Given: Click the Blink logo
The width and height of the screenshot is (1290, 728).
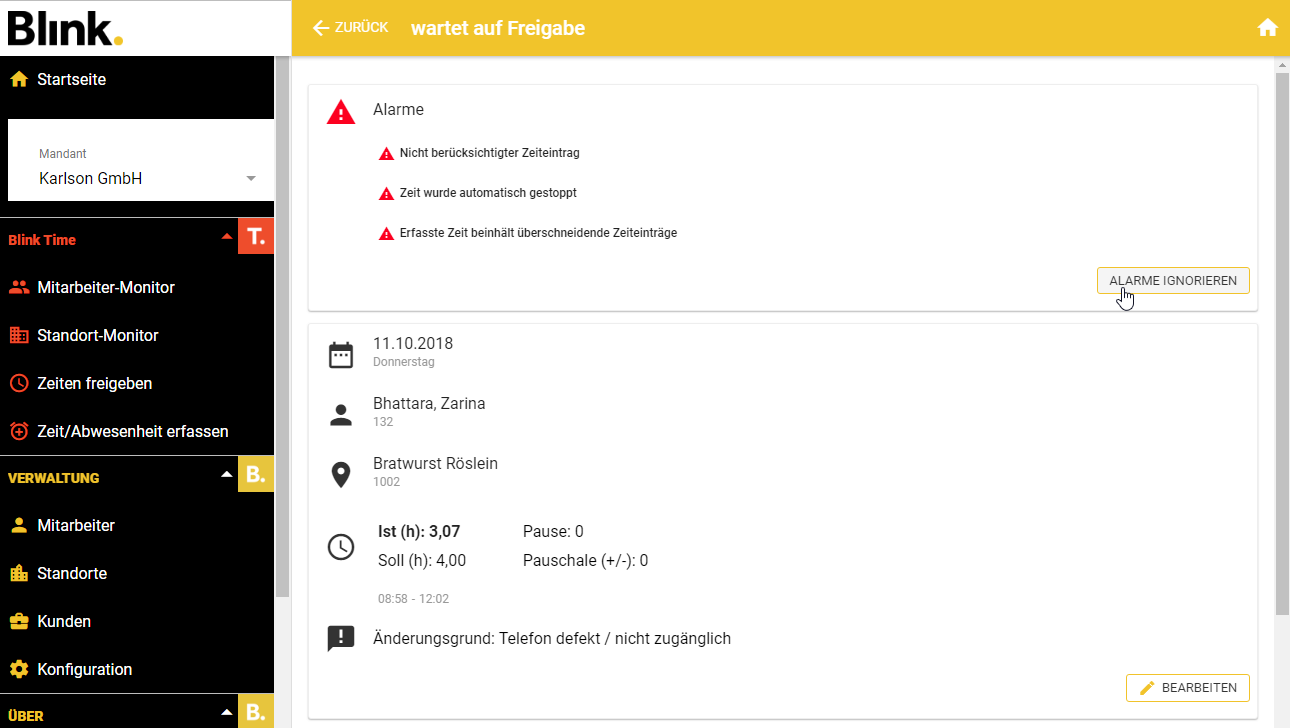Looking at the screenshot, I should (66, 28).
